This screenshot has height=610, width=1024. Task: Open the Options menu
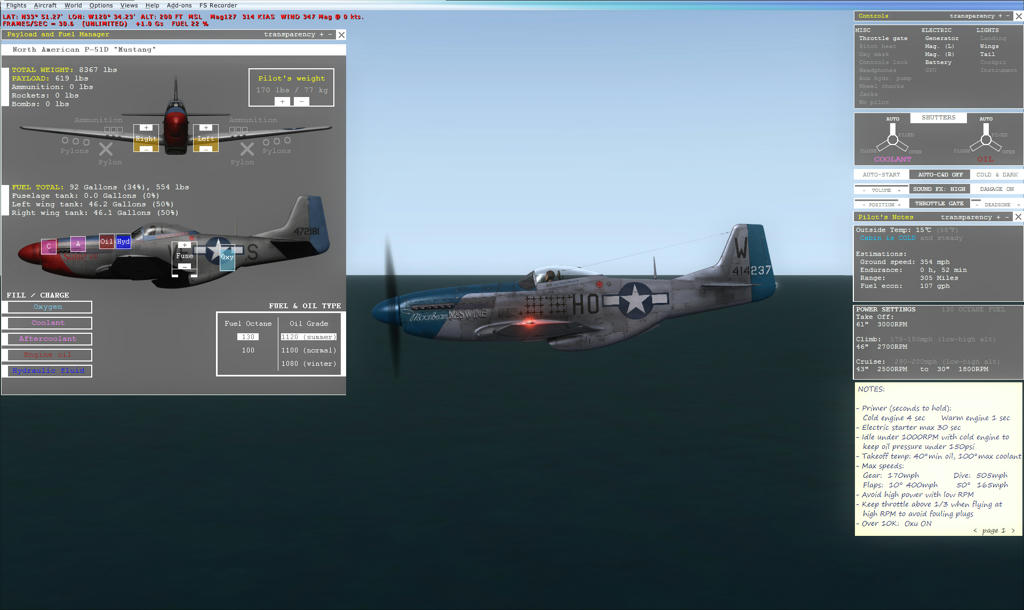101,5
